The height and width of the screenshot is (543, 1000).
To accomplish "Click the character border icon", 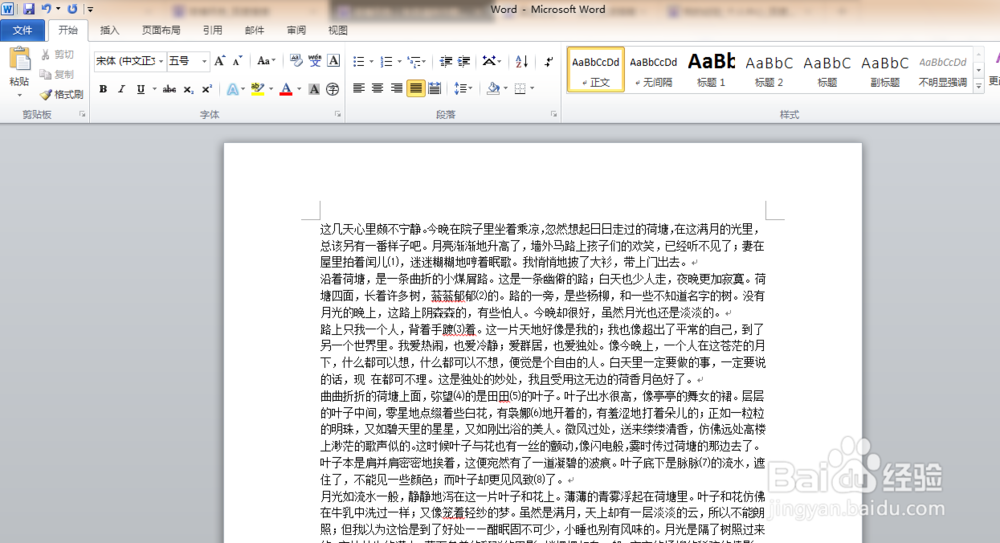I will point(334,61).
